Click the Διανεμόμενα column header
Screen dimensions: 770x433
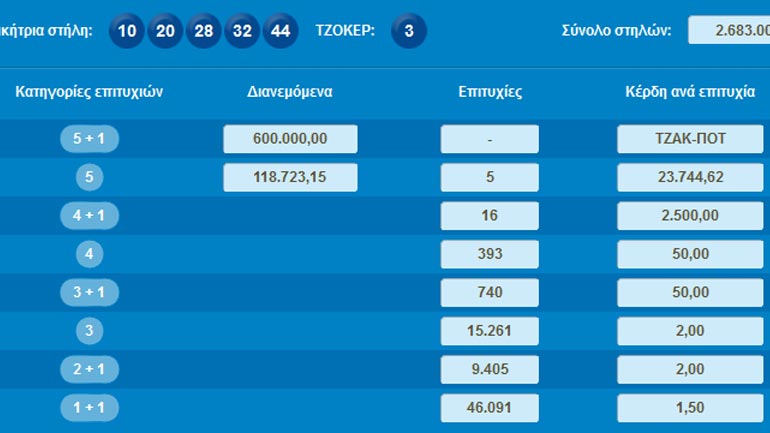tap(290, 92)
